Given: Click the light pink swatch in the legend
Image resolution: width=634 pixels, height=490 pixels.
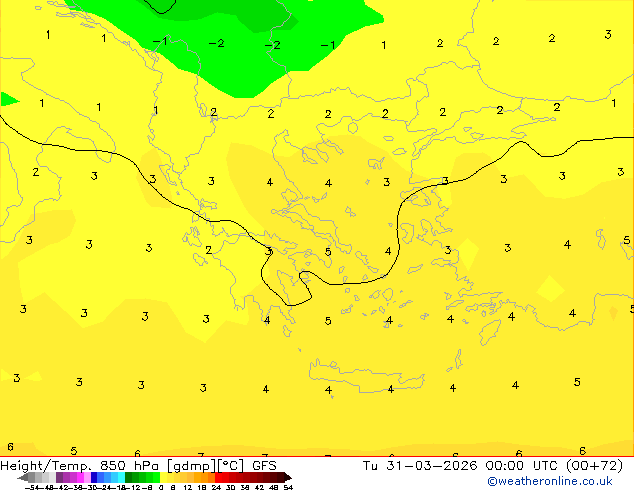Looking at the screenshot, I should (x=87, y=477).
